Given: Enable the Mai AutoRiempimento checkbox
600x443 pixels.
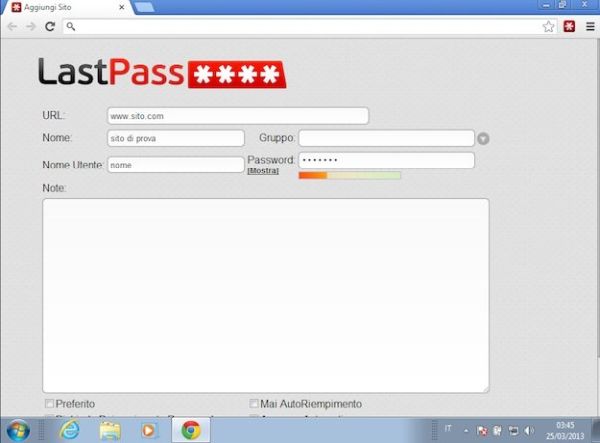Looking at the screenshot, I should pyautogui.click(x=254, y=404).
